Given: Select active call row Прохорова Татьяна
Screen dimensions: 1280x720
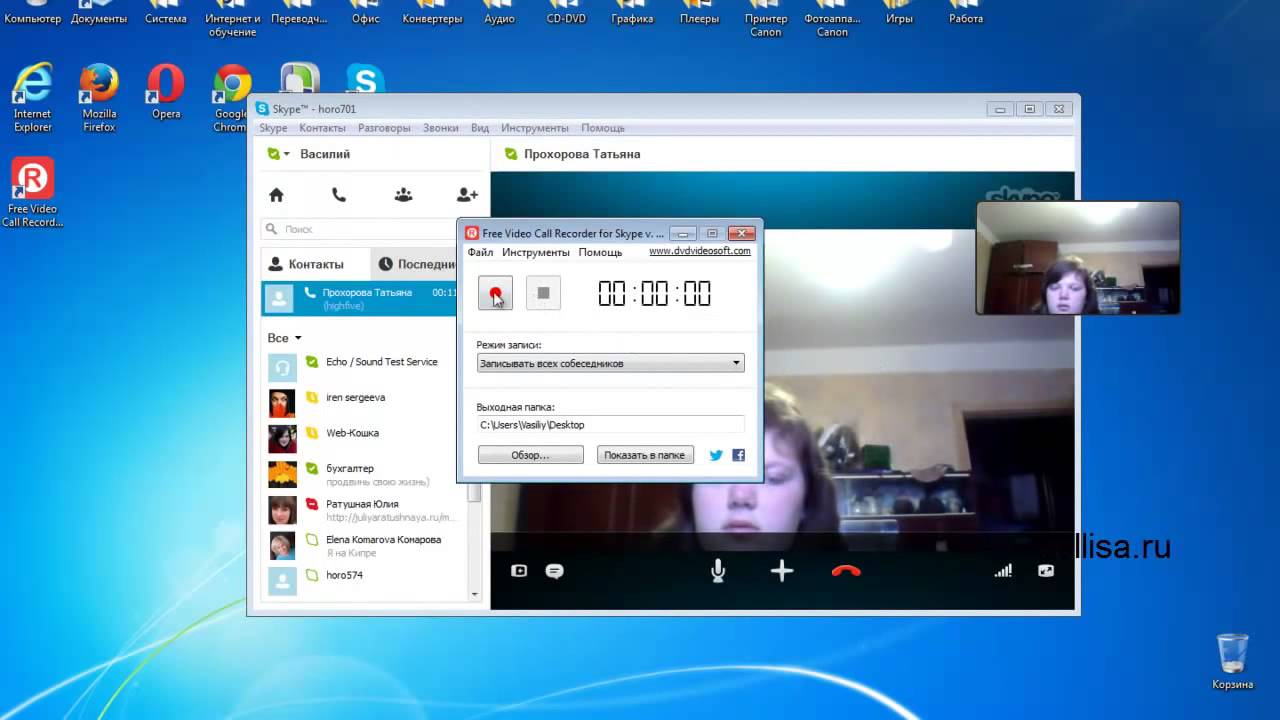Looking at the screenshot, I should click(360, 298).
